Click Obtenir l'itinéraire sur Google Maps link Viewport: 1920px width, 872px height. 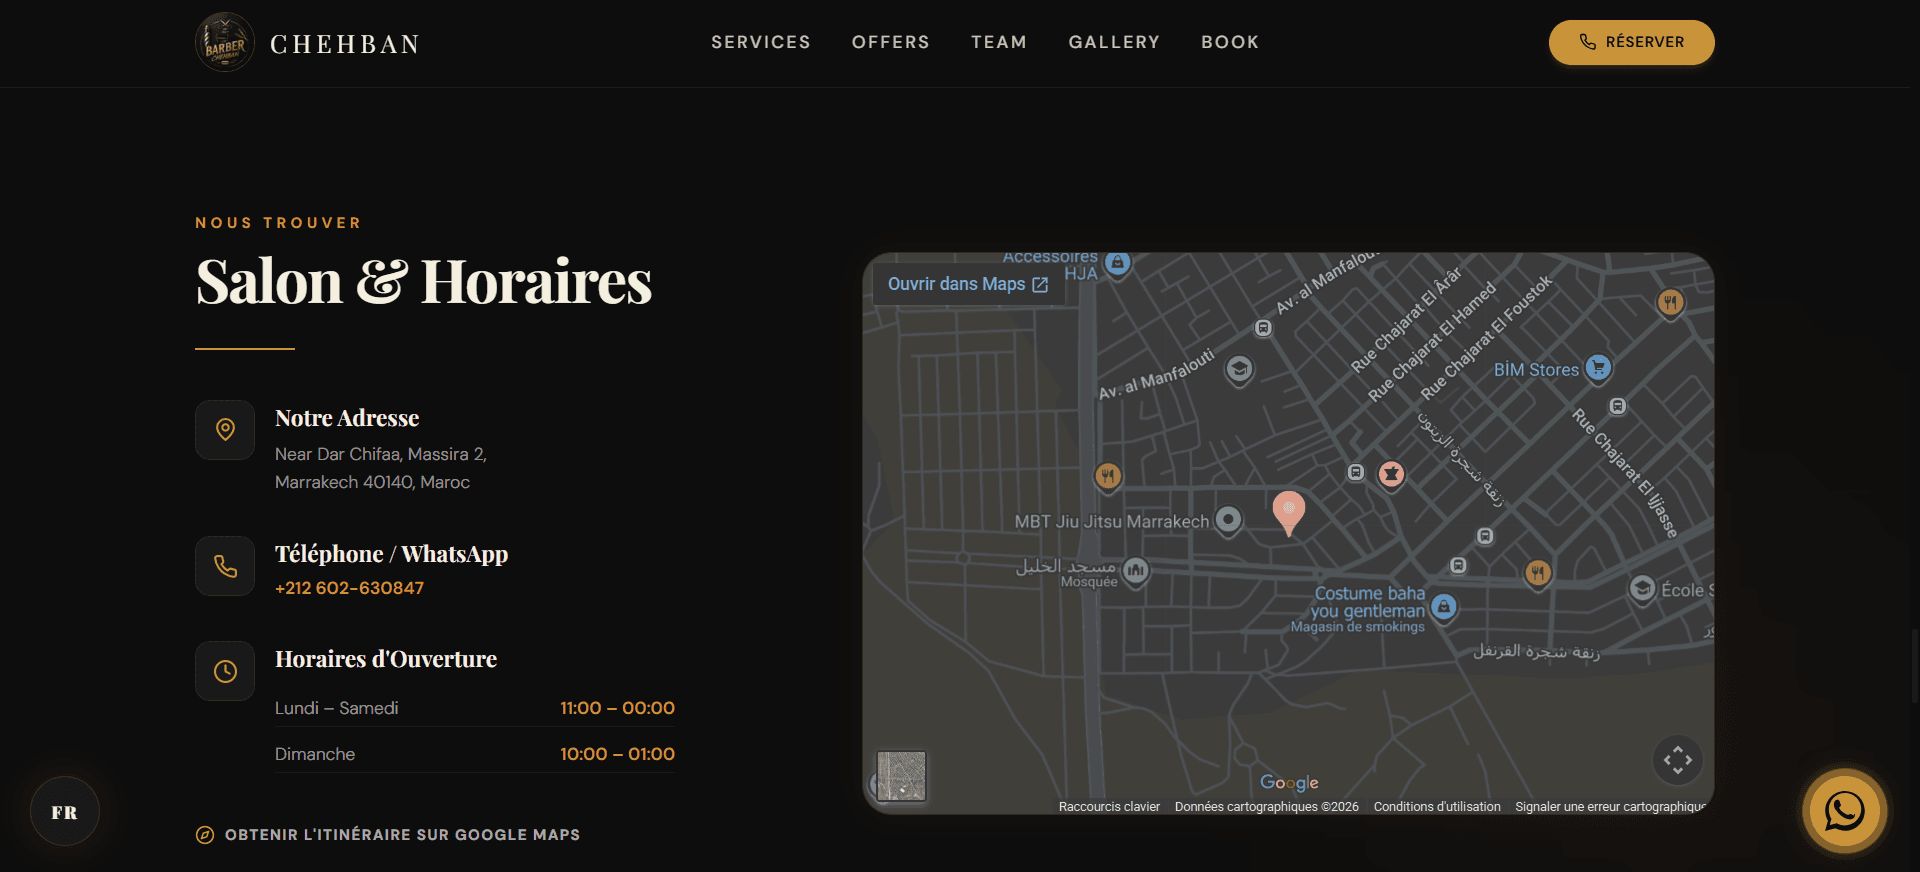tap(388, 835)
